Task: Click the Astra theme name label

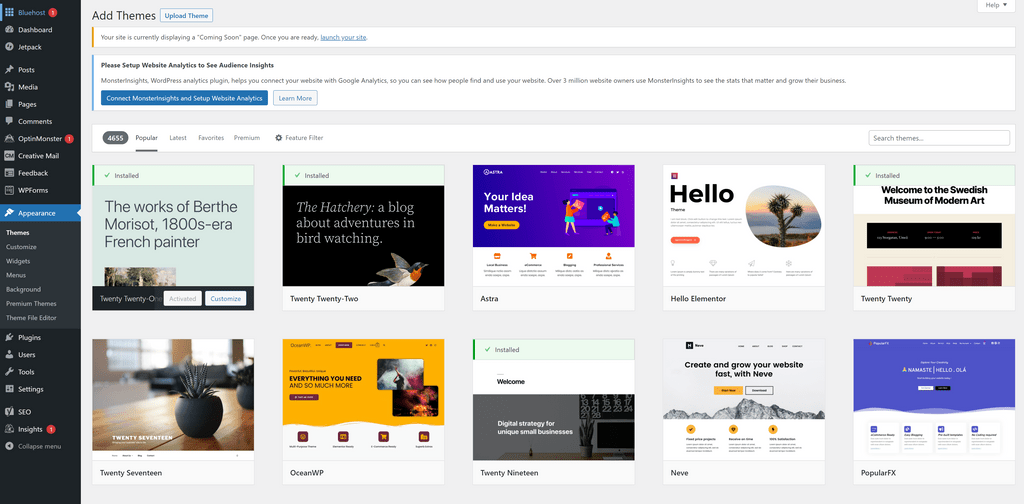Action: tap(489, 298)
